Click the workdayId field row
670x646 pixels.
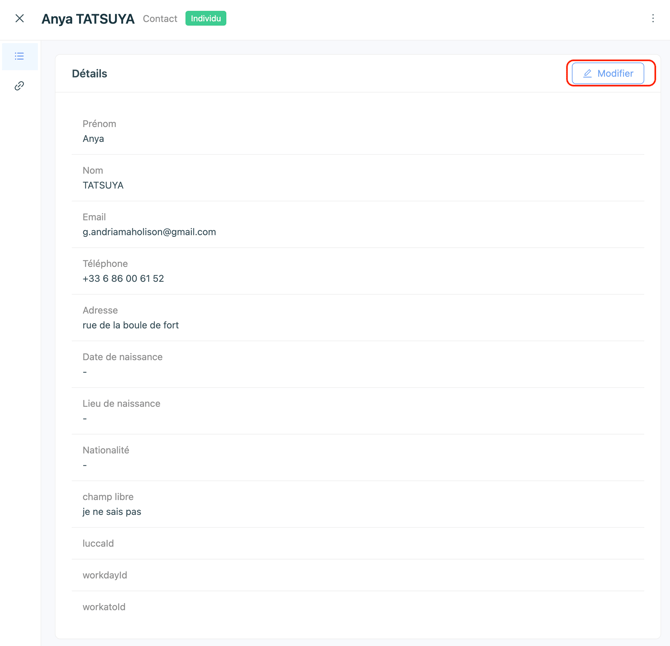pyautogui.click(x=358, y=575)
